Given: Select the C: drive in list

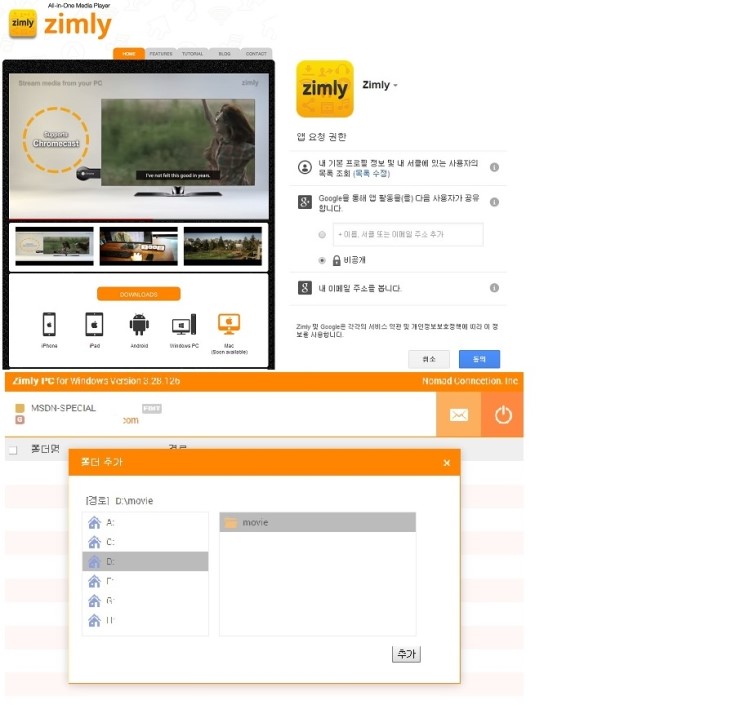Looking at the screenshot, I should [x=145, y=542].
